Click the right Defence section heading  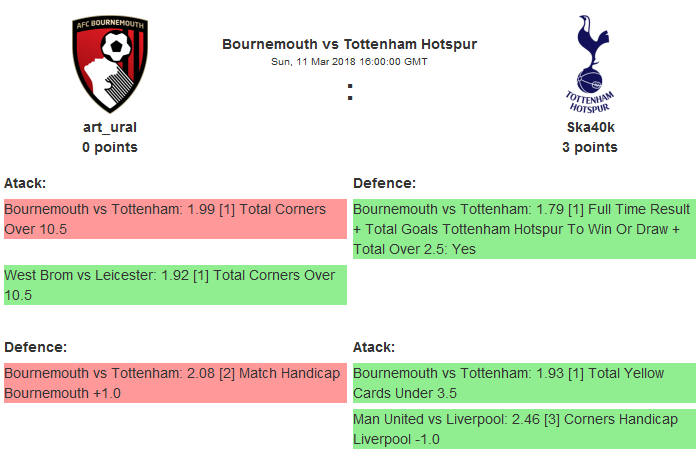click(x=384, y=183)
